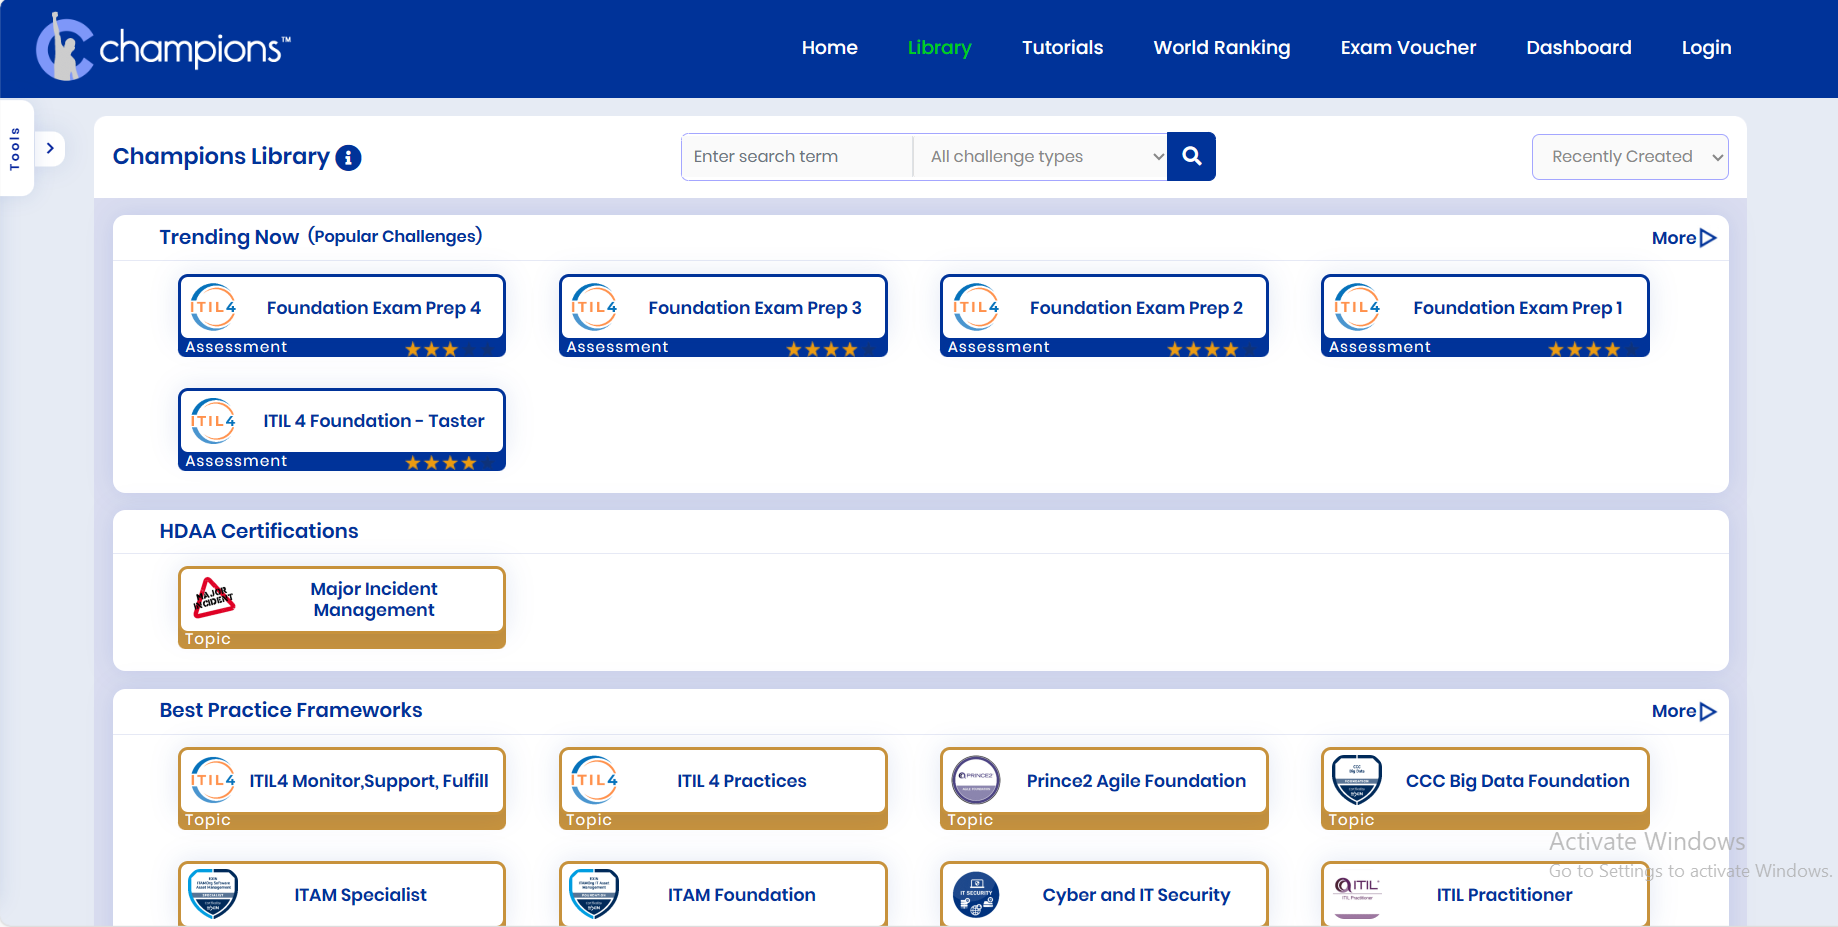Screen dimensions: 1838x927
Task: Click the CCC Big Data Foundation shield icon
Action: tap(1357, 780)
